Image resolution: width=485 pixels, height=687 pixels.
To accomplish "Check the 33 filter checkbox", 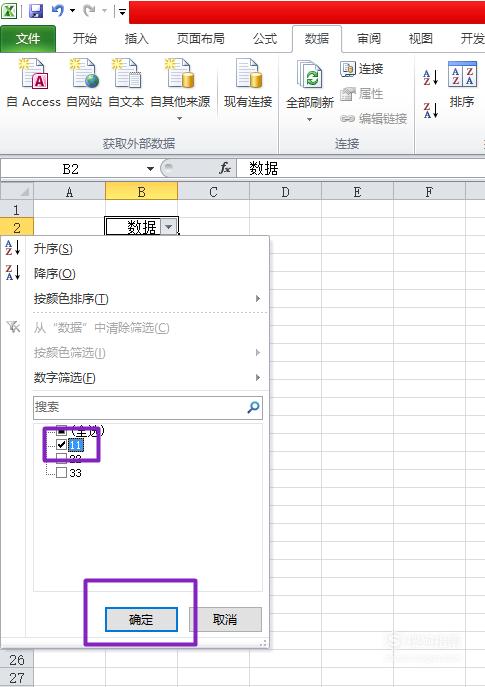I will [x=62, y=473].
